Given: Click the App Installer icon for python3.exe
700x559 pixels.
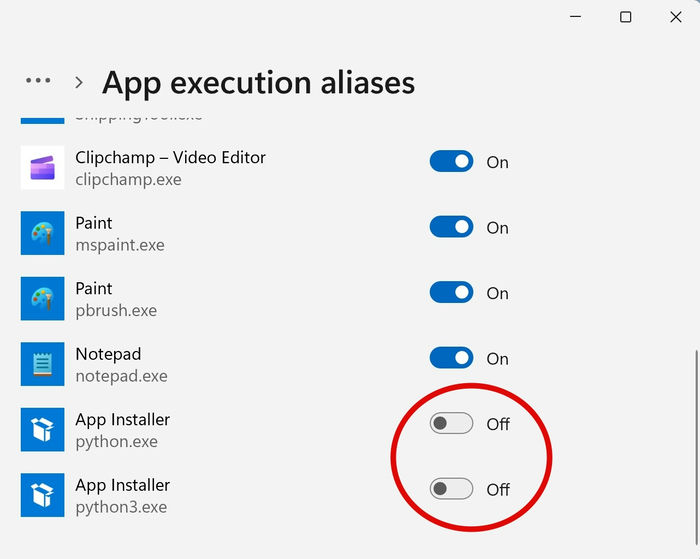Looking at the screenshot, I should [x=42, y=495].
